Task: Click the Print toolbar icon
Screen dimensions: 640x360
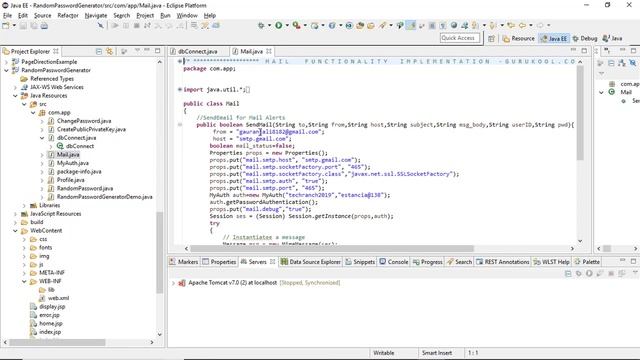Action: 44,26
